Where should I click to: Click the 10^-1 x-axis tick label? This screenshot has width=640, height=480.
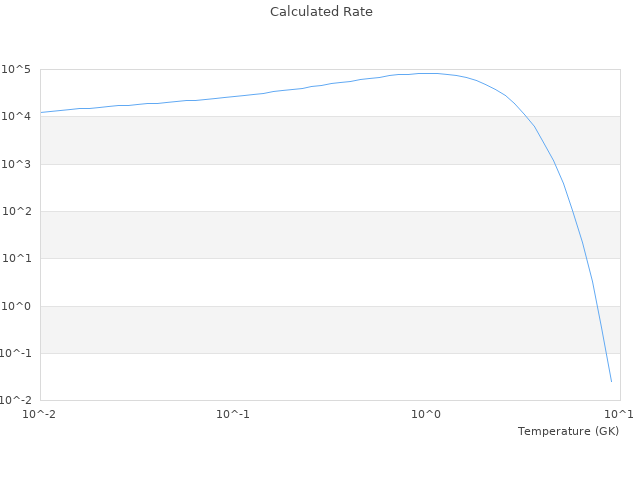coord(233,414)
